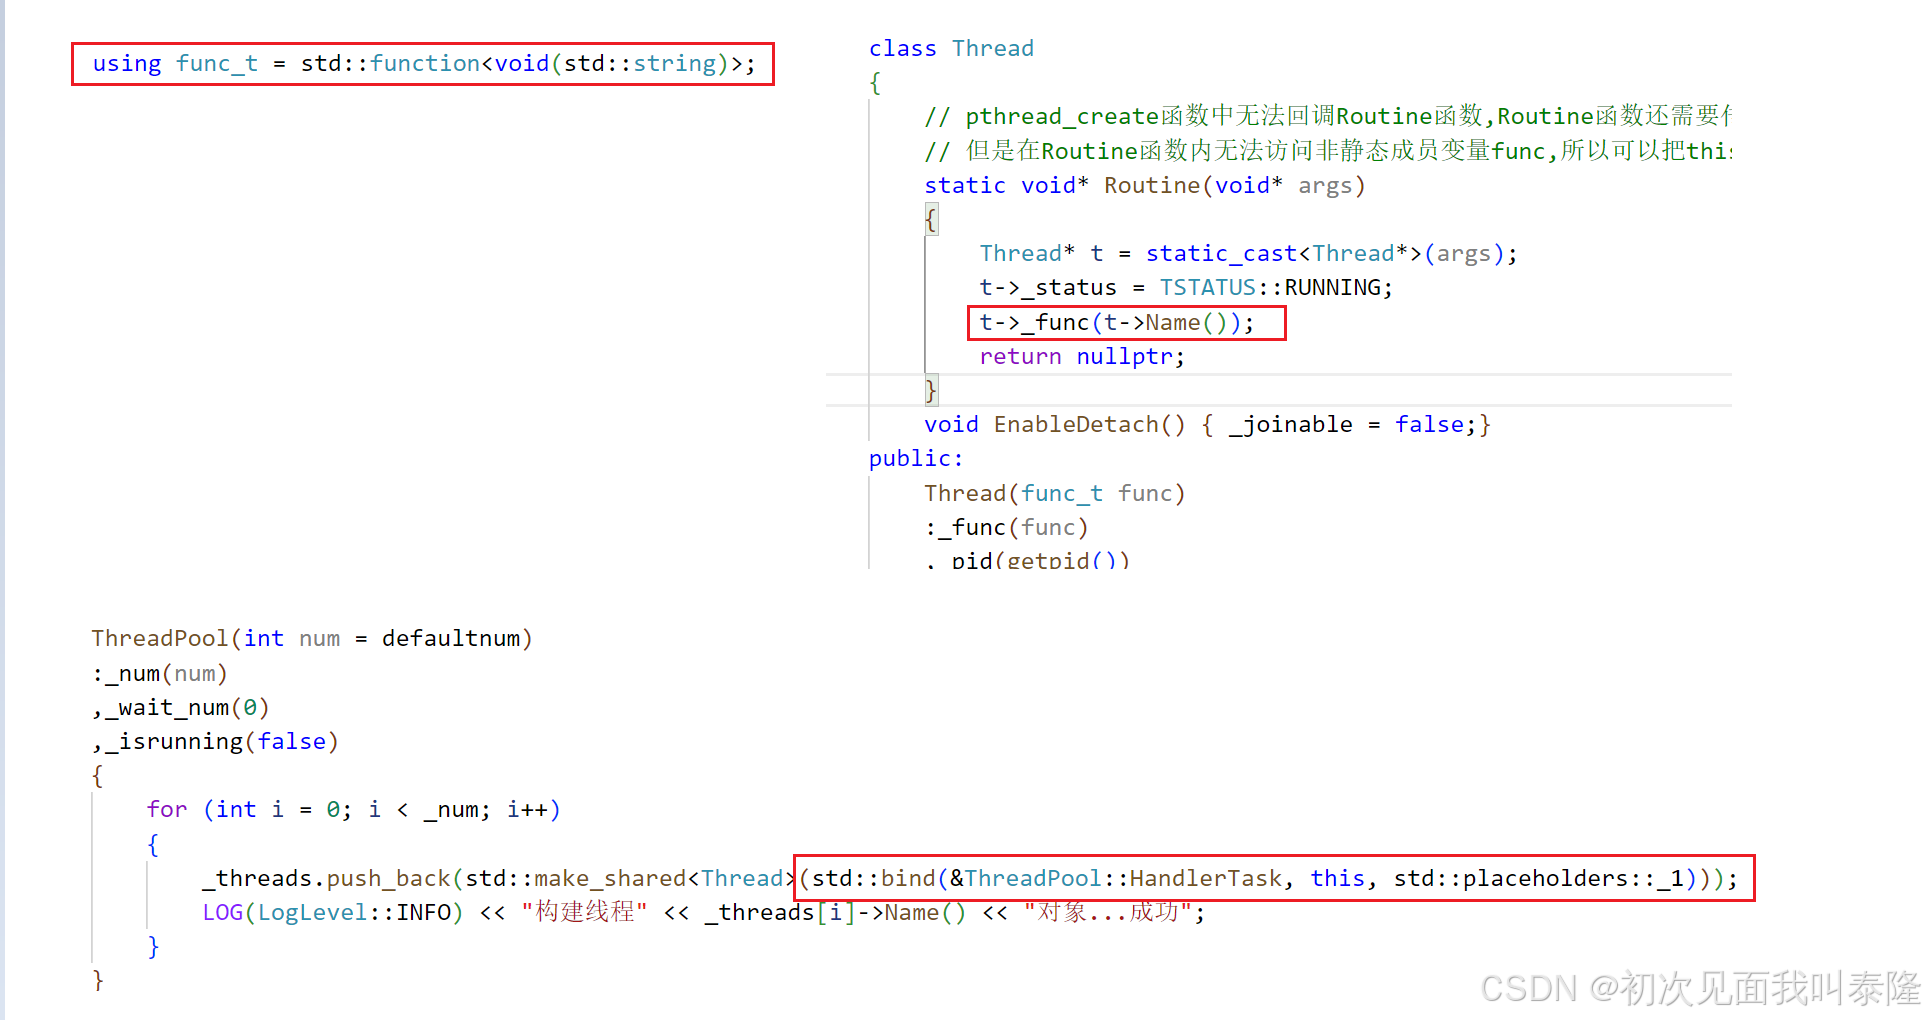Click "std::placeholders::_1" in the bind call
The height and width of the screenshot is (1020, 1926).
pyautogui.click(x=1539, y=879)
